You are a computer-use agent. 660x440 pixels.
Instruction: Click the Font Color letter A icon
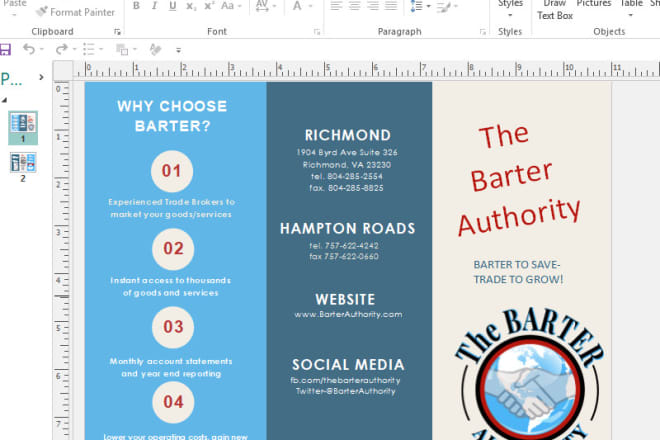[x=297, y=5]
